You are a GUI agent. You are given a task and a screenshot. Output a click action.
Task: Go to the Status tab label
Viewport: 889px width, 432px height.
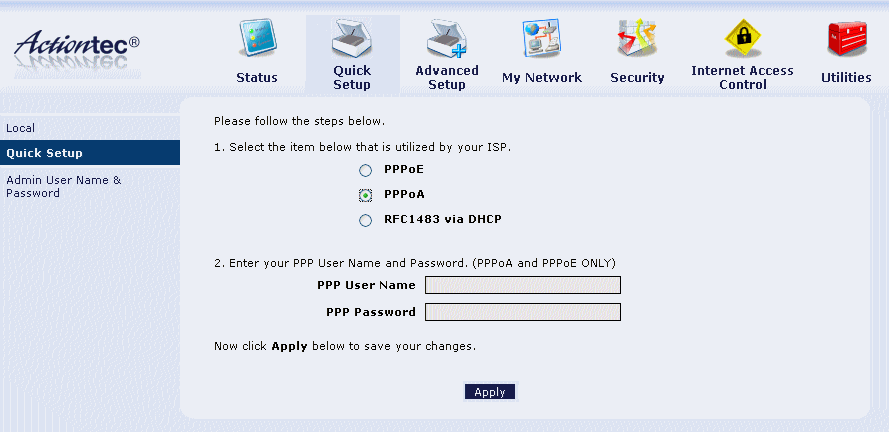click(x=257, y=78)
